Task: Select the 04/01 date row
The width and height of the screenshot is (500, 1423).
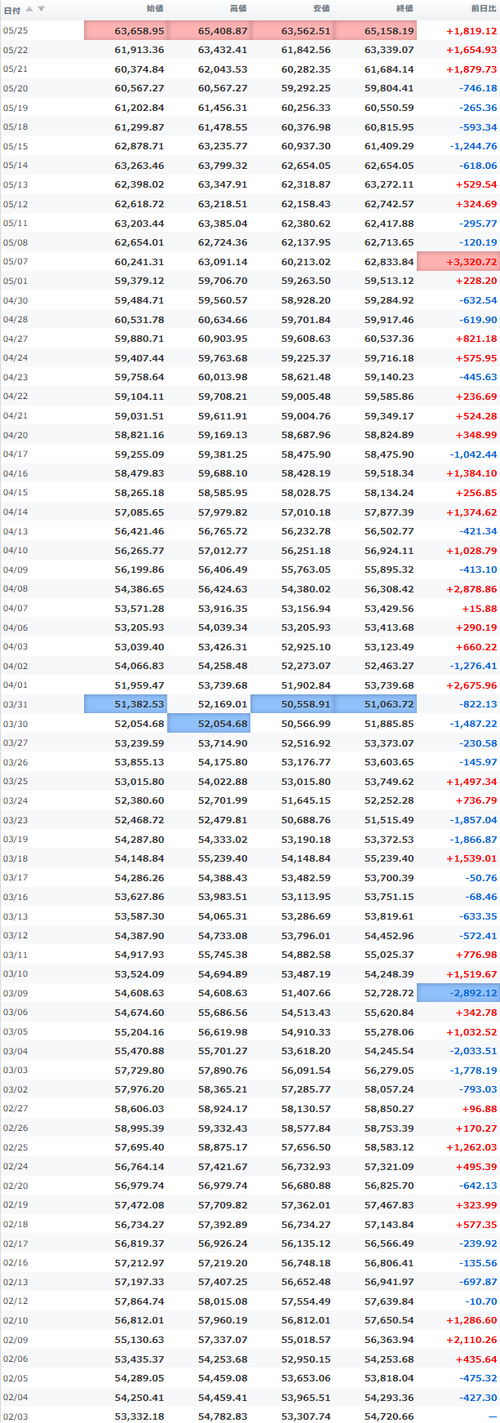Action: (x=250, y=684)
